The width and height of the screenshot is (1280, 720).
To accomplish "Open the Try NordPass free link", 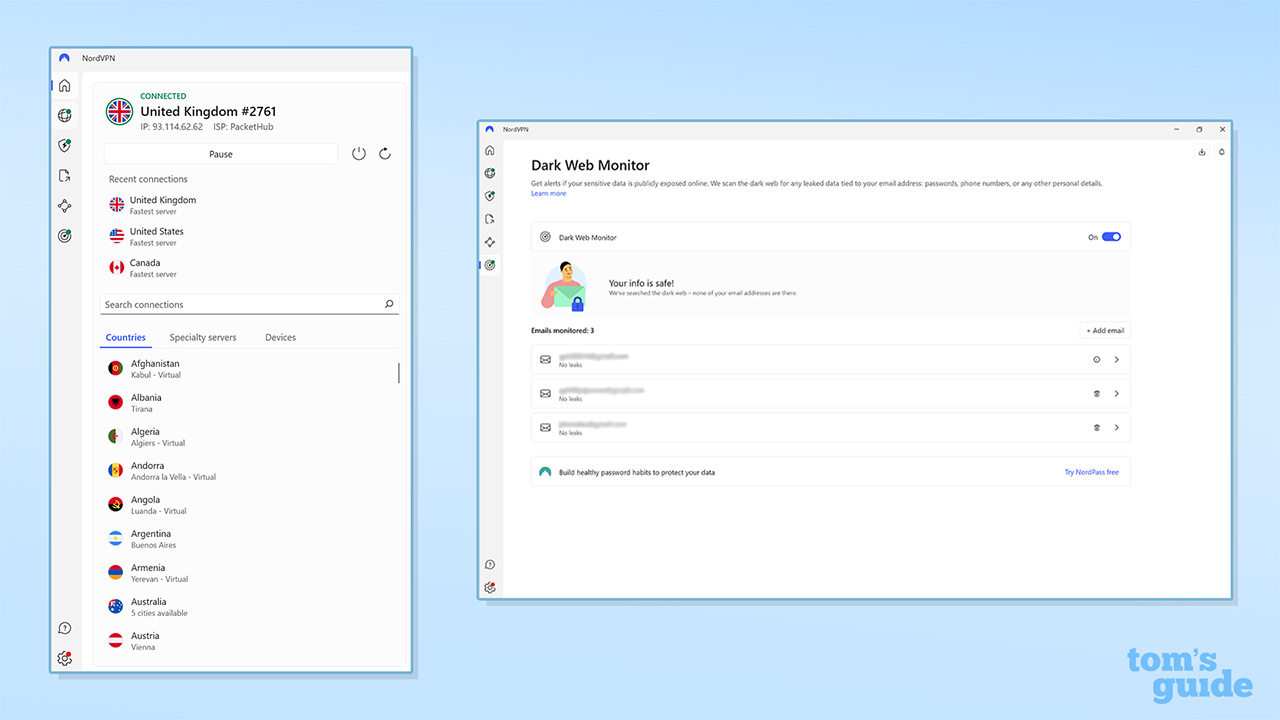I will [x=1091, y=472].
